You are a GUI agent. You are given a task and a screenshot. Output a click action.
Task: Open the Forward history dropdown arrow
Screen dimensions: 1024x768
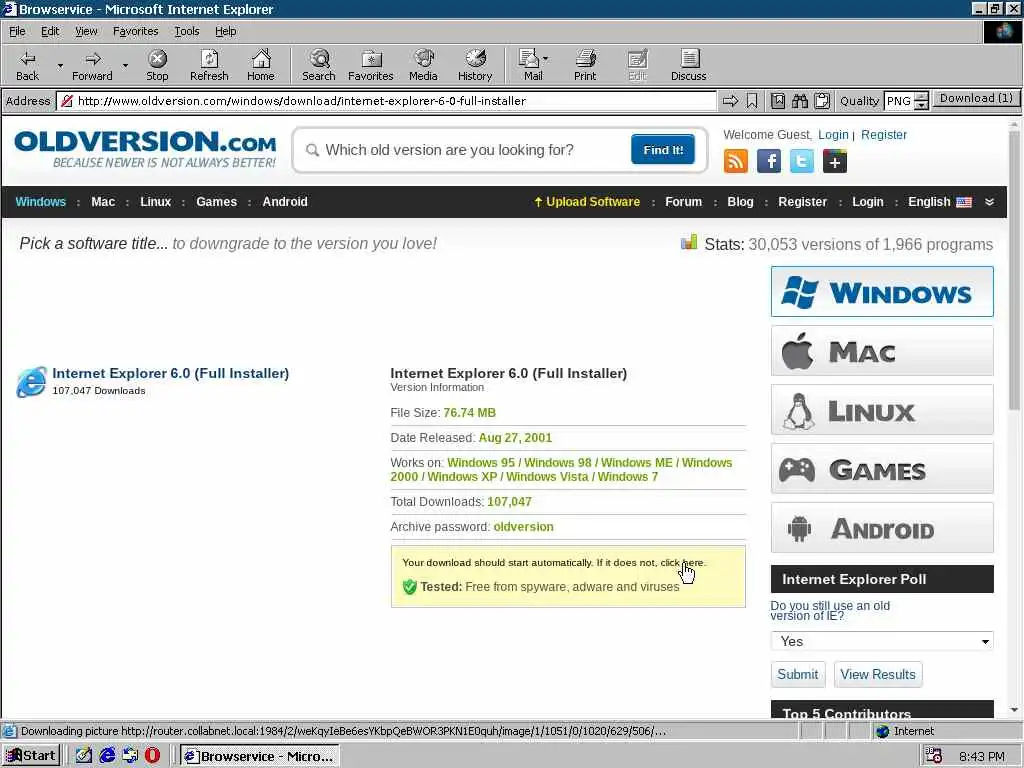tap(125, 65)
